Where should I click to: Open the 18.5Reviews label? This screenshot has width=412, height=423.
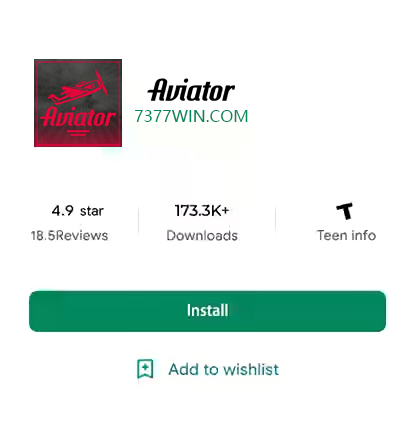click(69, 236)
